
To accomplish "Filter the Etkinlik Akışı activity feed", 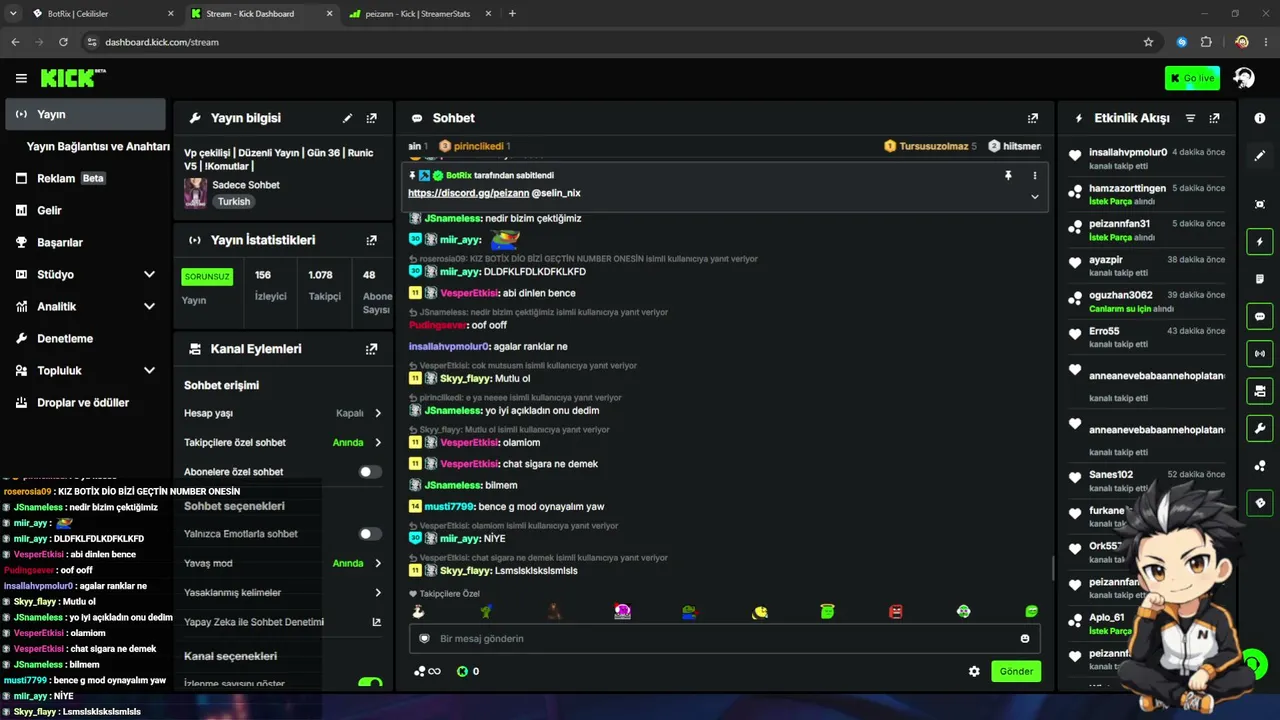I will tap(1190, 118).
